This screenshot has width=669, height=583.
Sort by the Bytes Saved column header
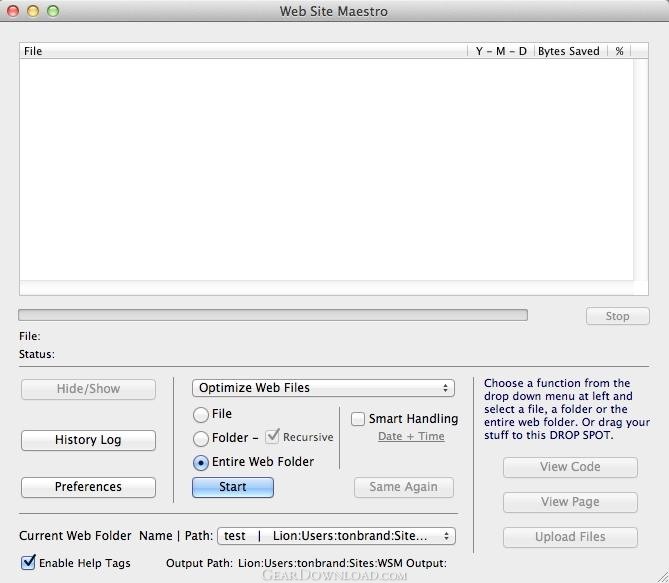[x=570, y=51]
